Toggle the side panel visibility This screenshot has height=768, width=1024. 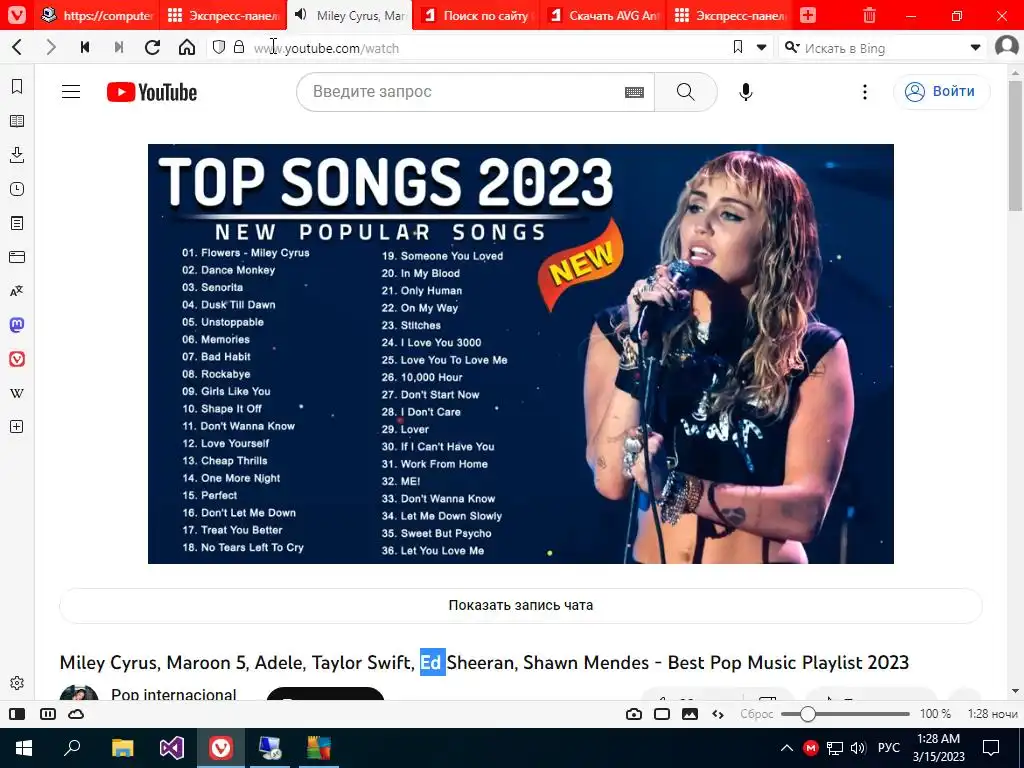17,714
